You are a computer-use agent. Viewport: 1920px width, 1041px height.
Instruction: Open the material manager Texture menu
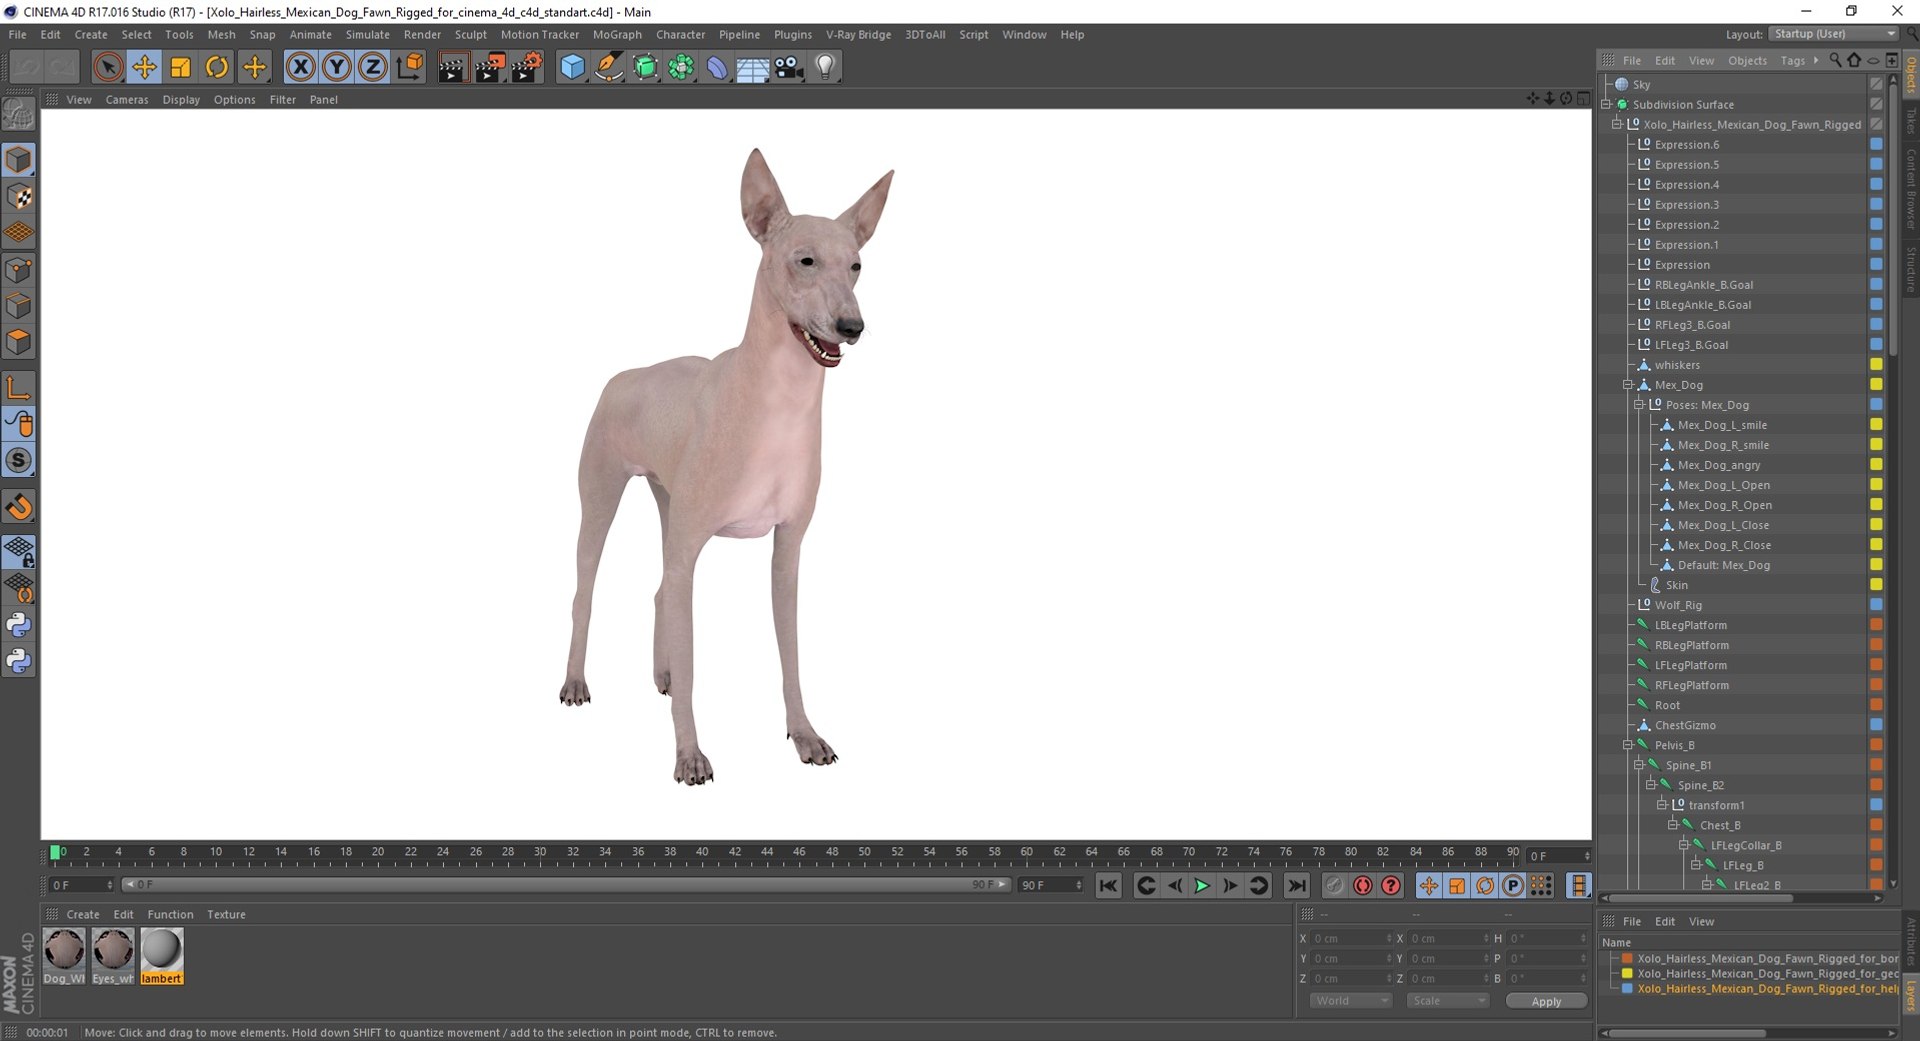coord(226,915)
